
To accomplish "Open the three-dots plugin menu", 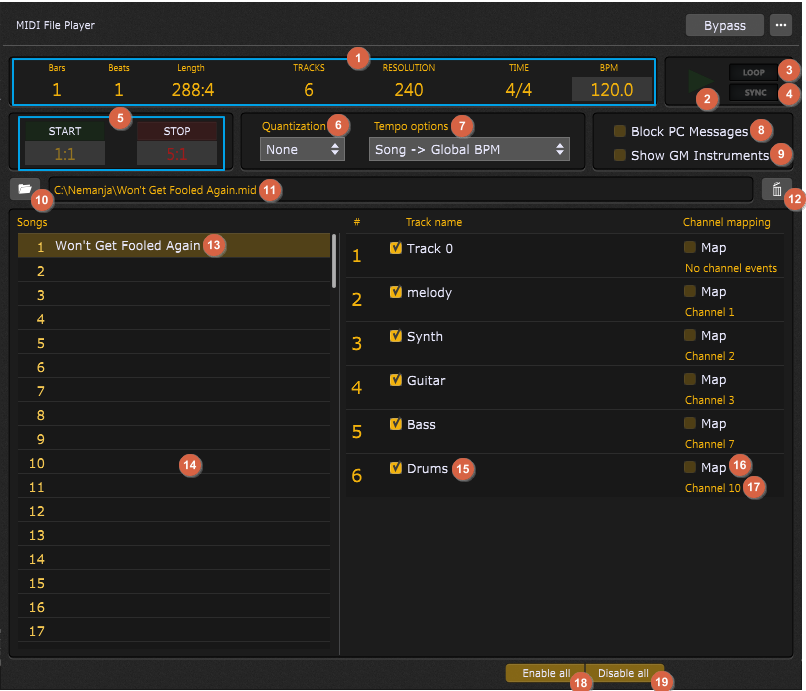I will pos(780,25).
